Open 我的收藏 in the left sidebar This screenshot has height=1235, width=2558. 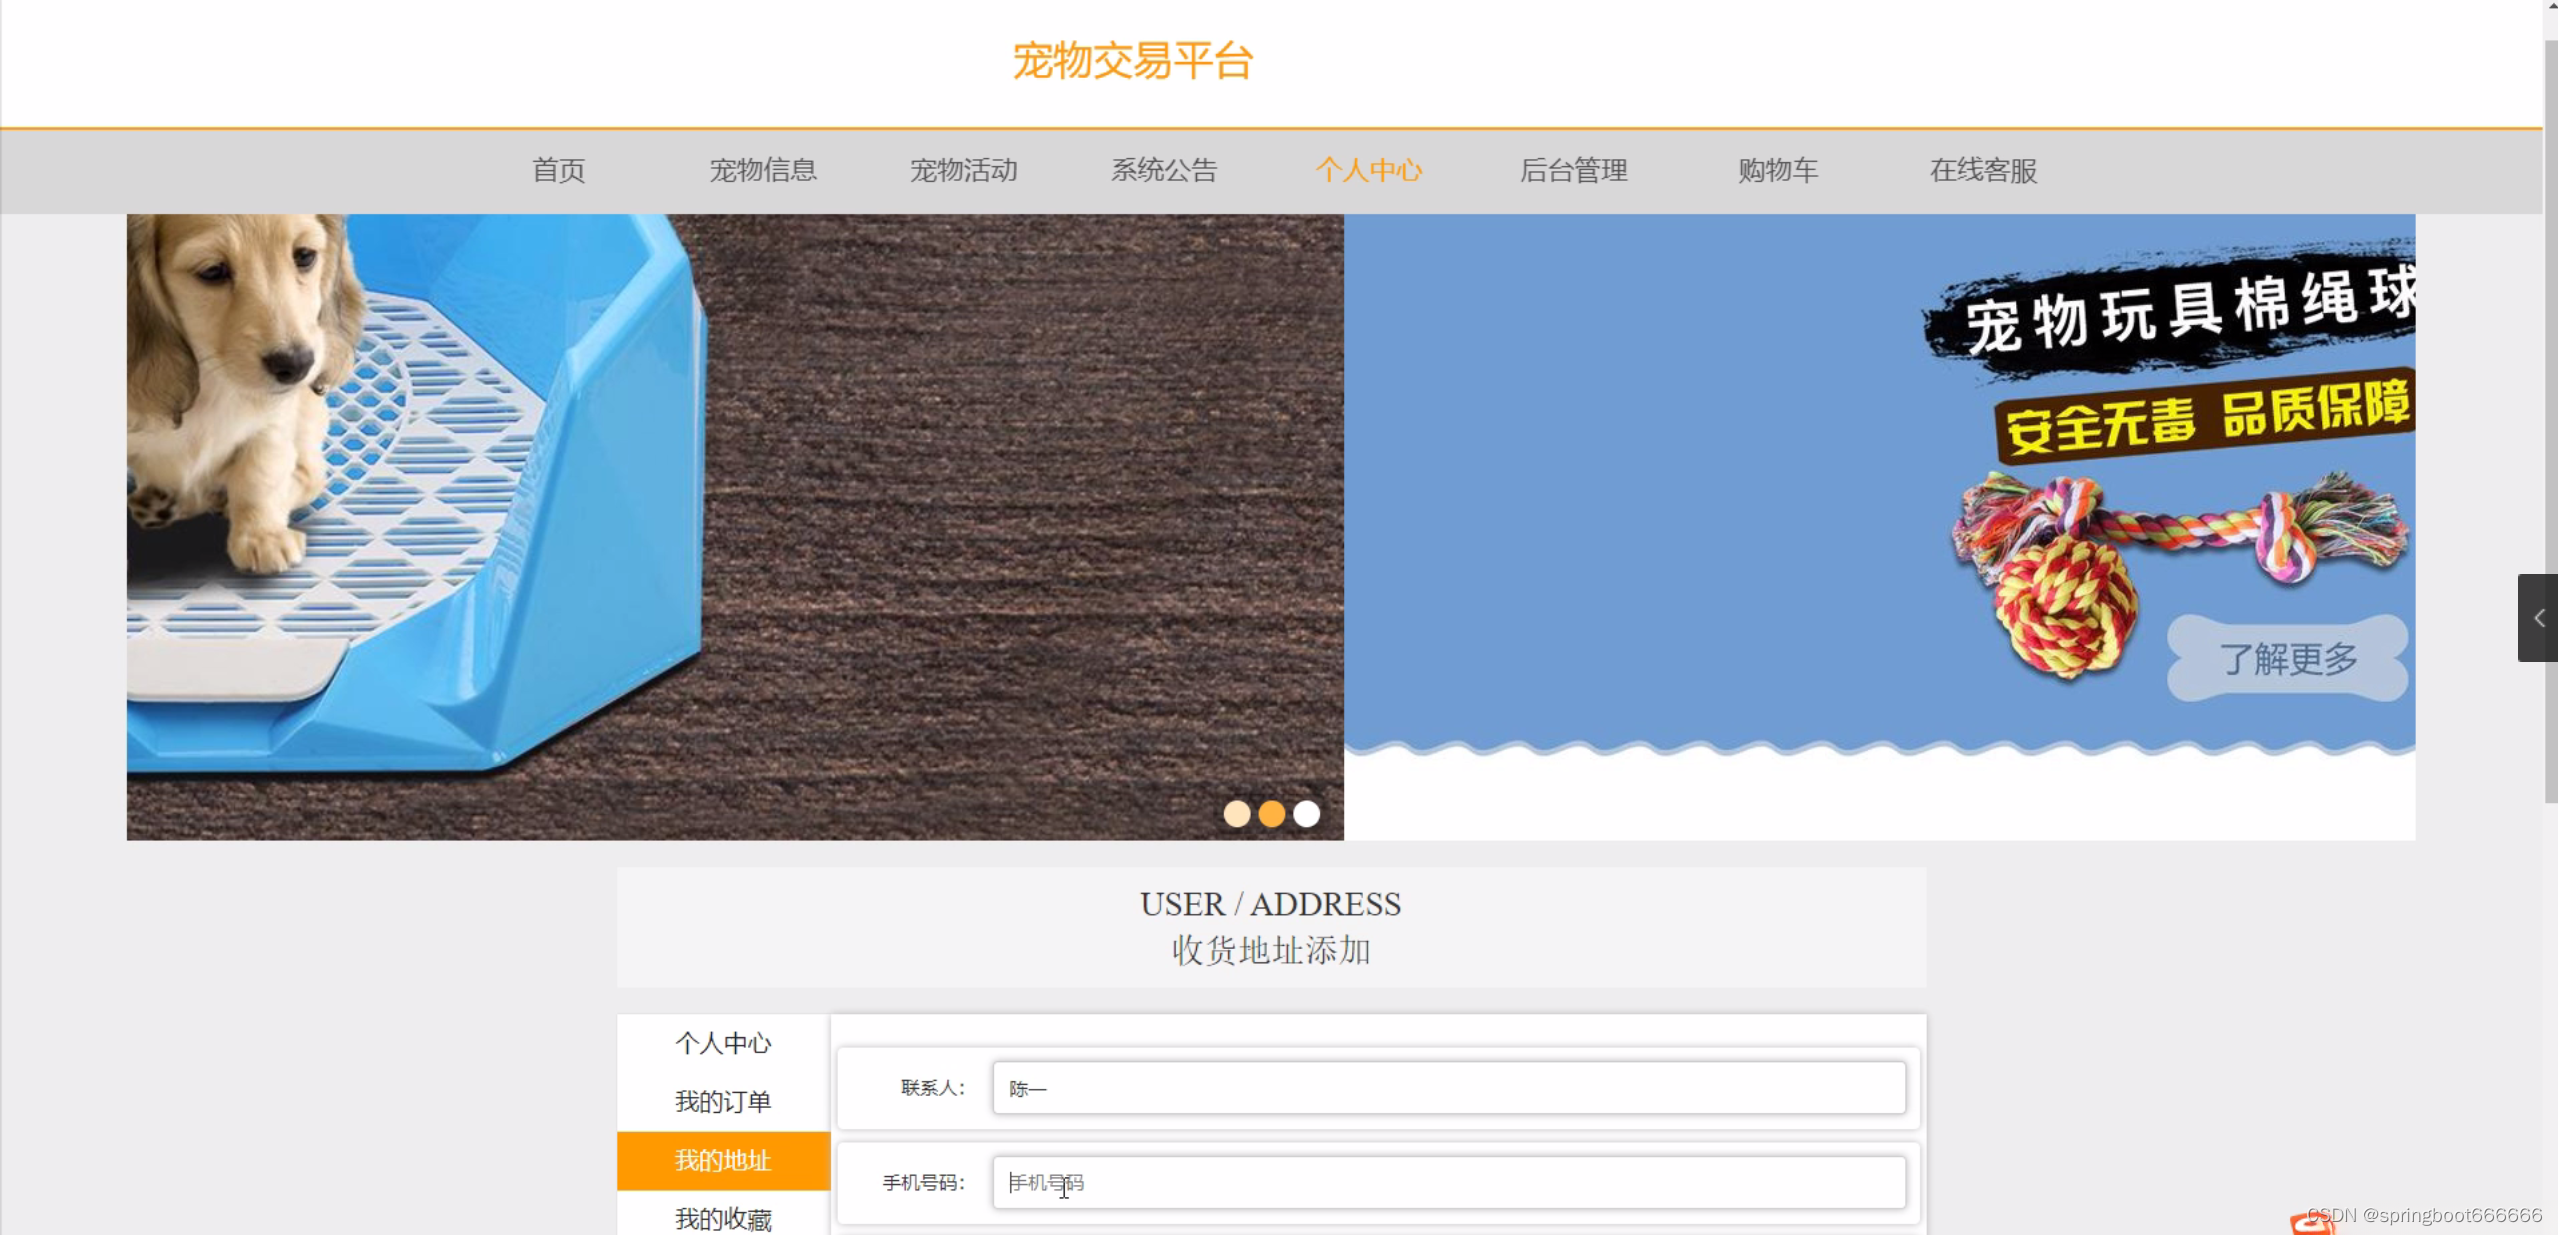pos(723,1218)
